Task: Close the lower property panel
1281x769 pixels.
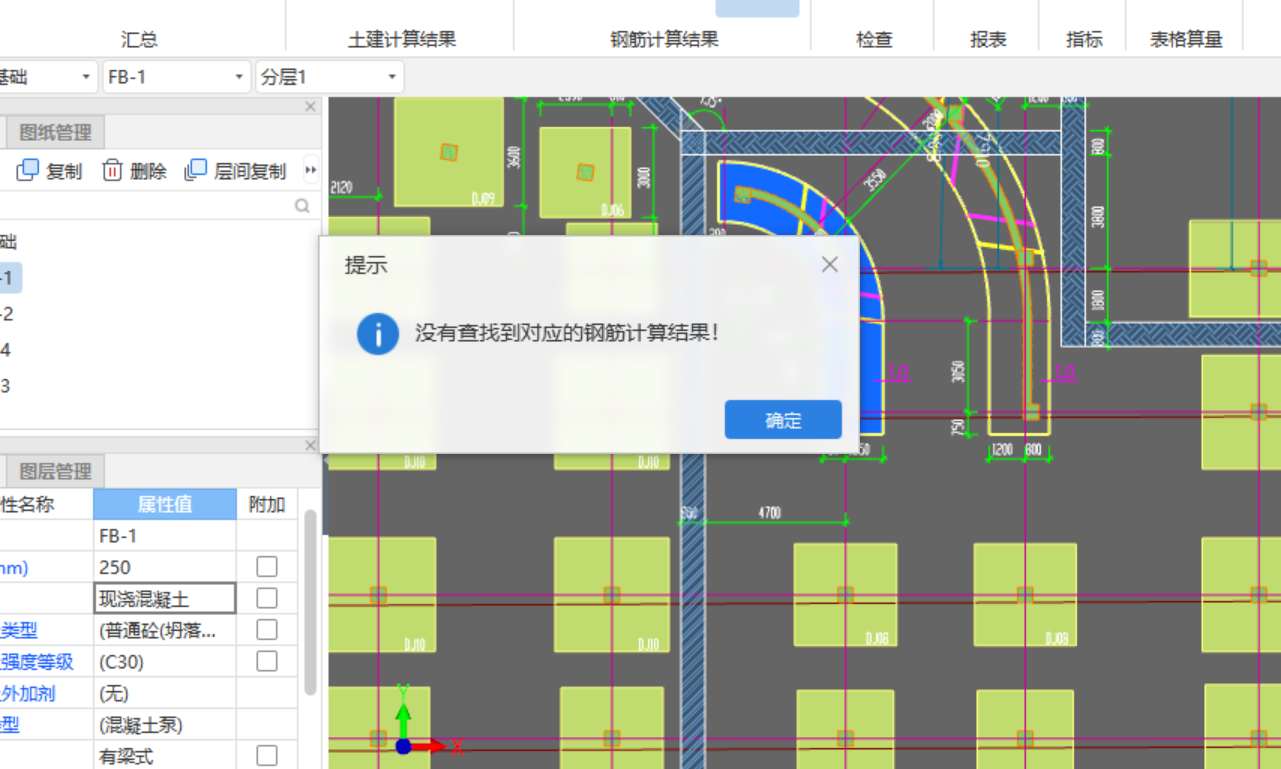Action: pyautogui.click(x=310, y=446)
